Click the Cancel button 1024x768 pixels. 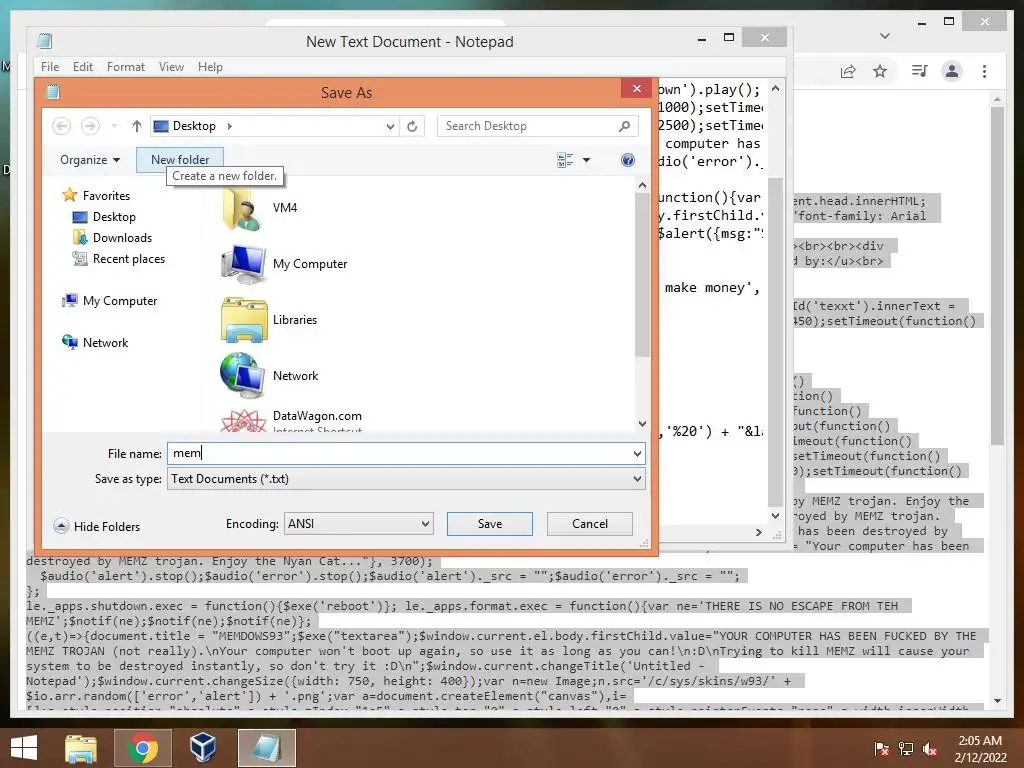tap(590, 524)
